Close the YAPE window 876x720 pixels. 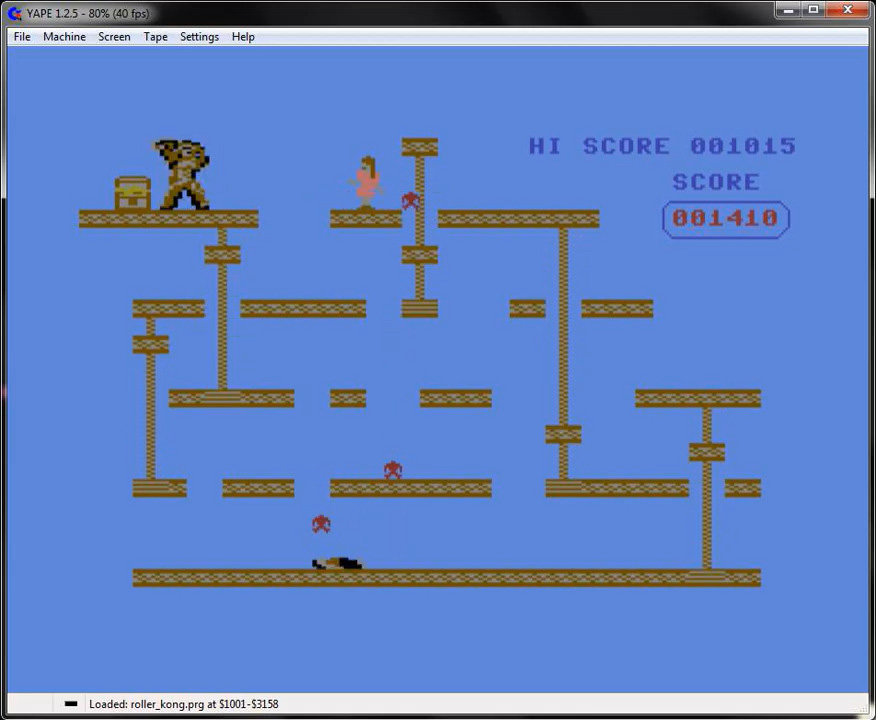[x=847, y=9]
